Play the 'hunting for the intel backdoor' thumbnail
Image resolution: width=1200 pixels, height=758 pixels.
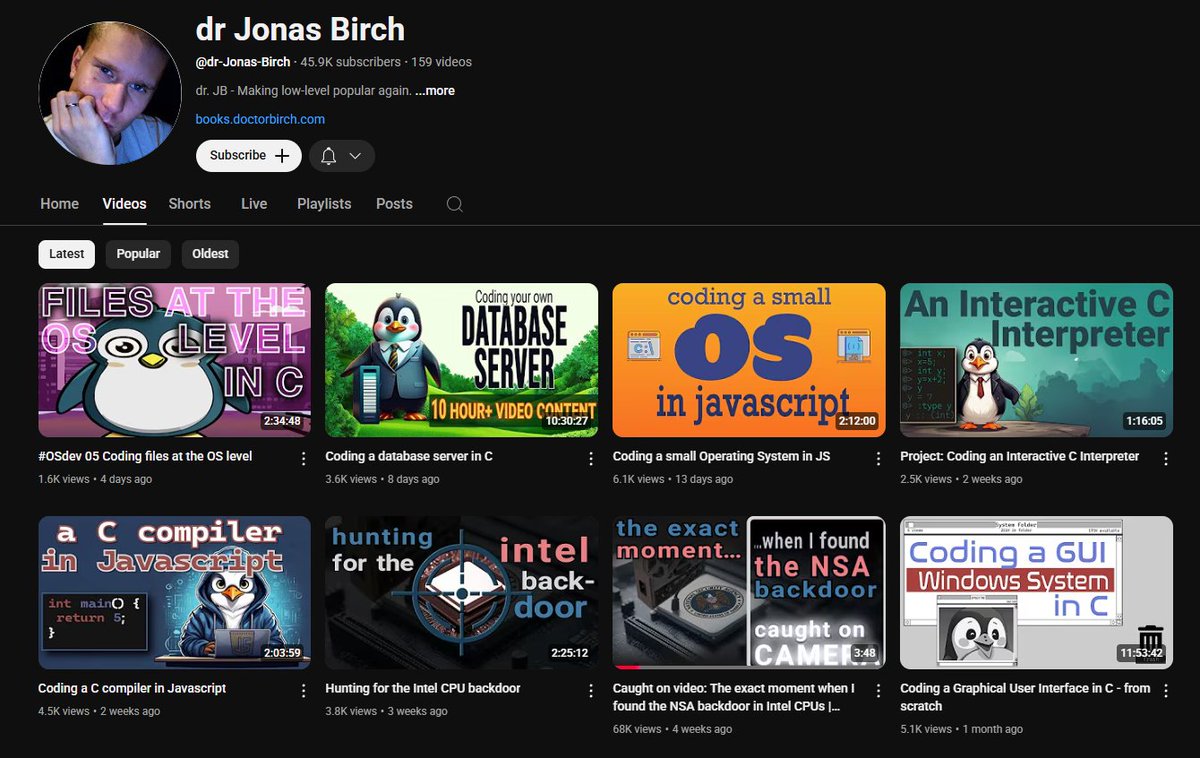tap(461, 592)
